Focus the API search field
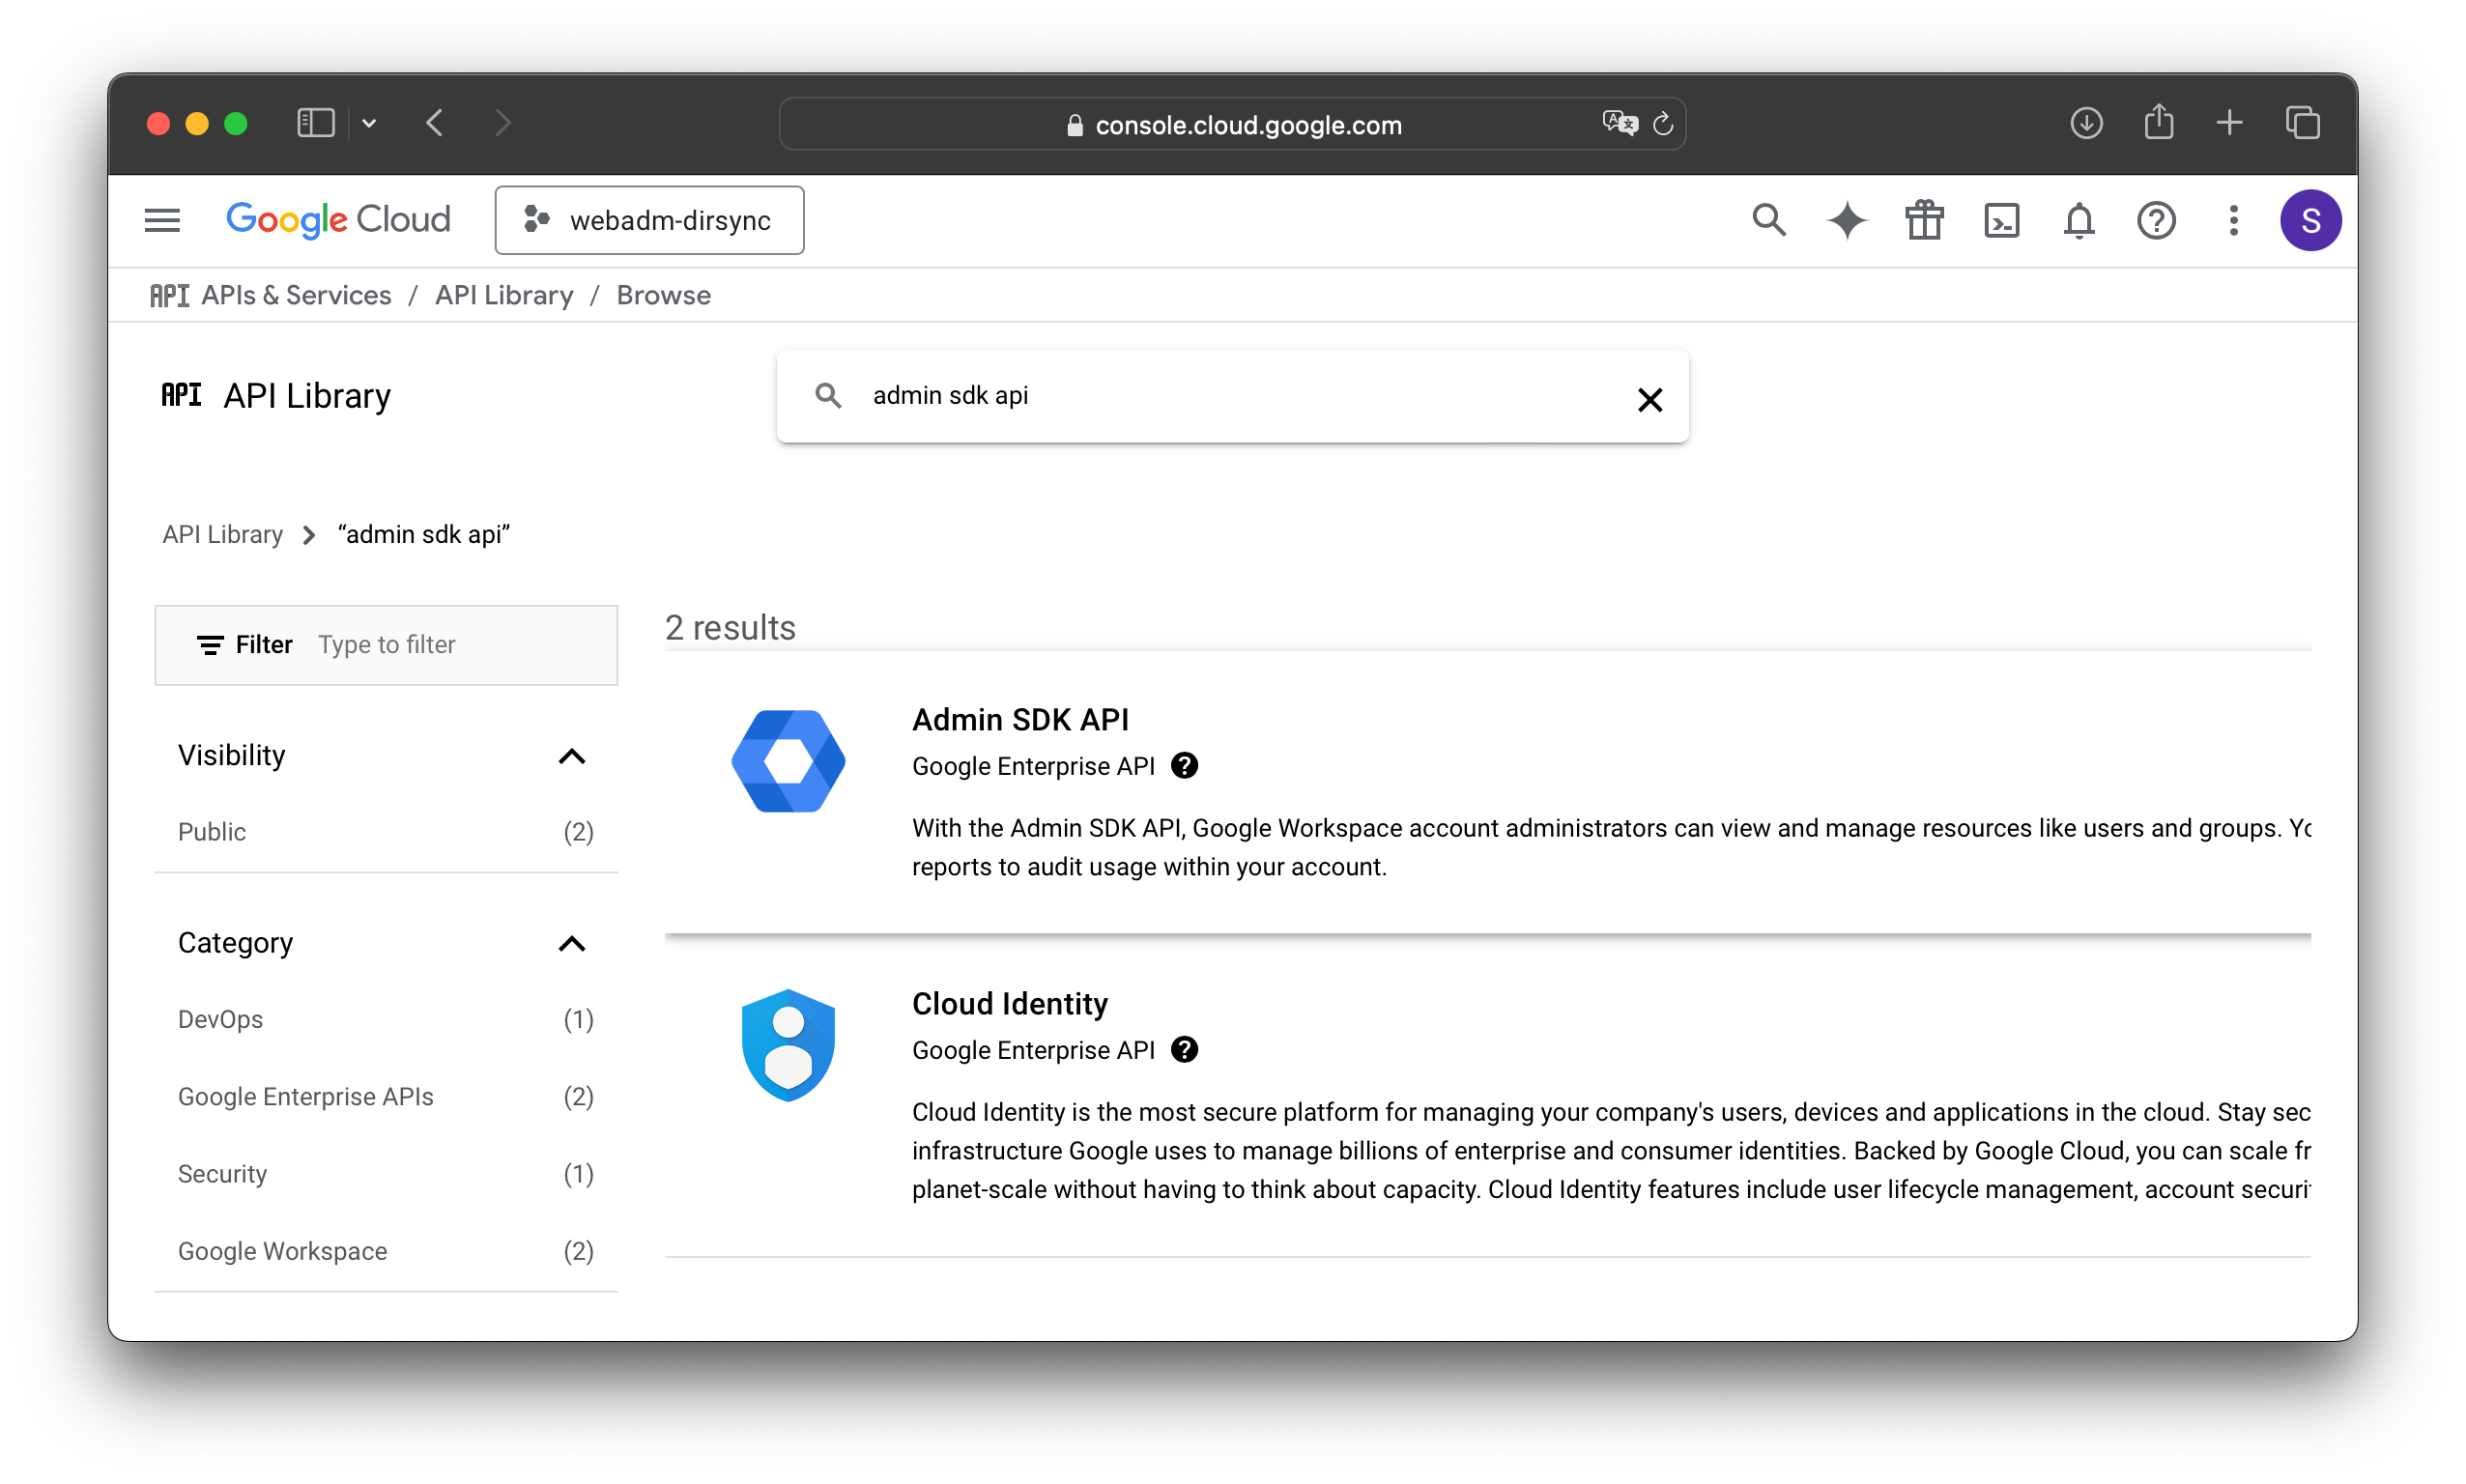Image resolution: width=2466 pixels, height=1484 pixels. (1232, 396)
